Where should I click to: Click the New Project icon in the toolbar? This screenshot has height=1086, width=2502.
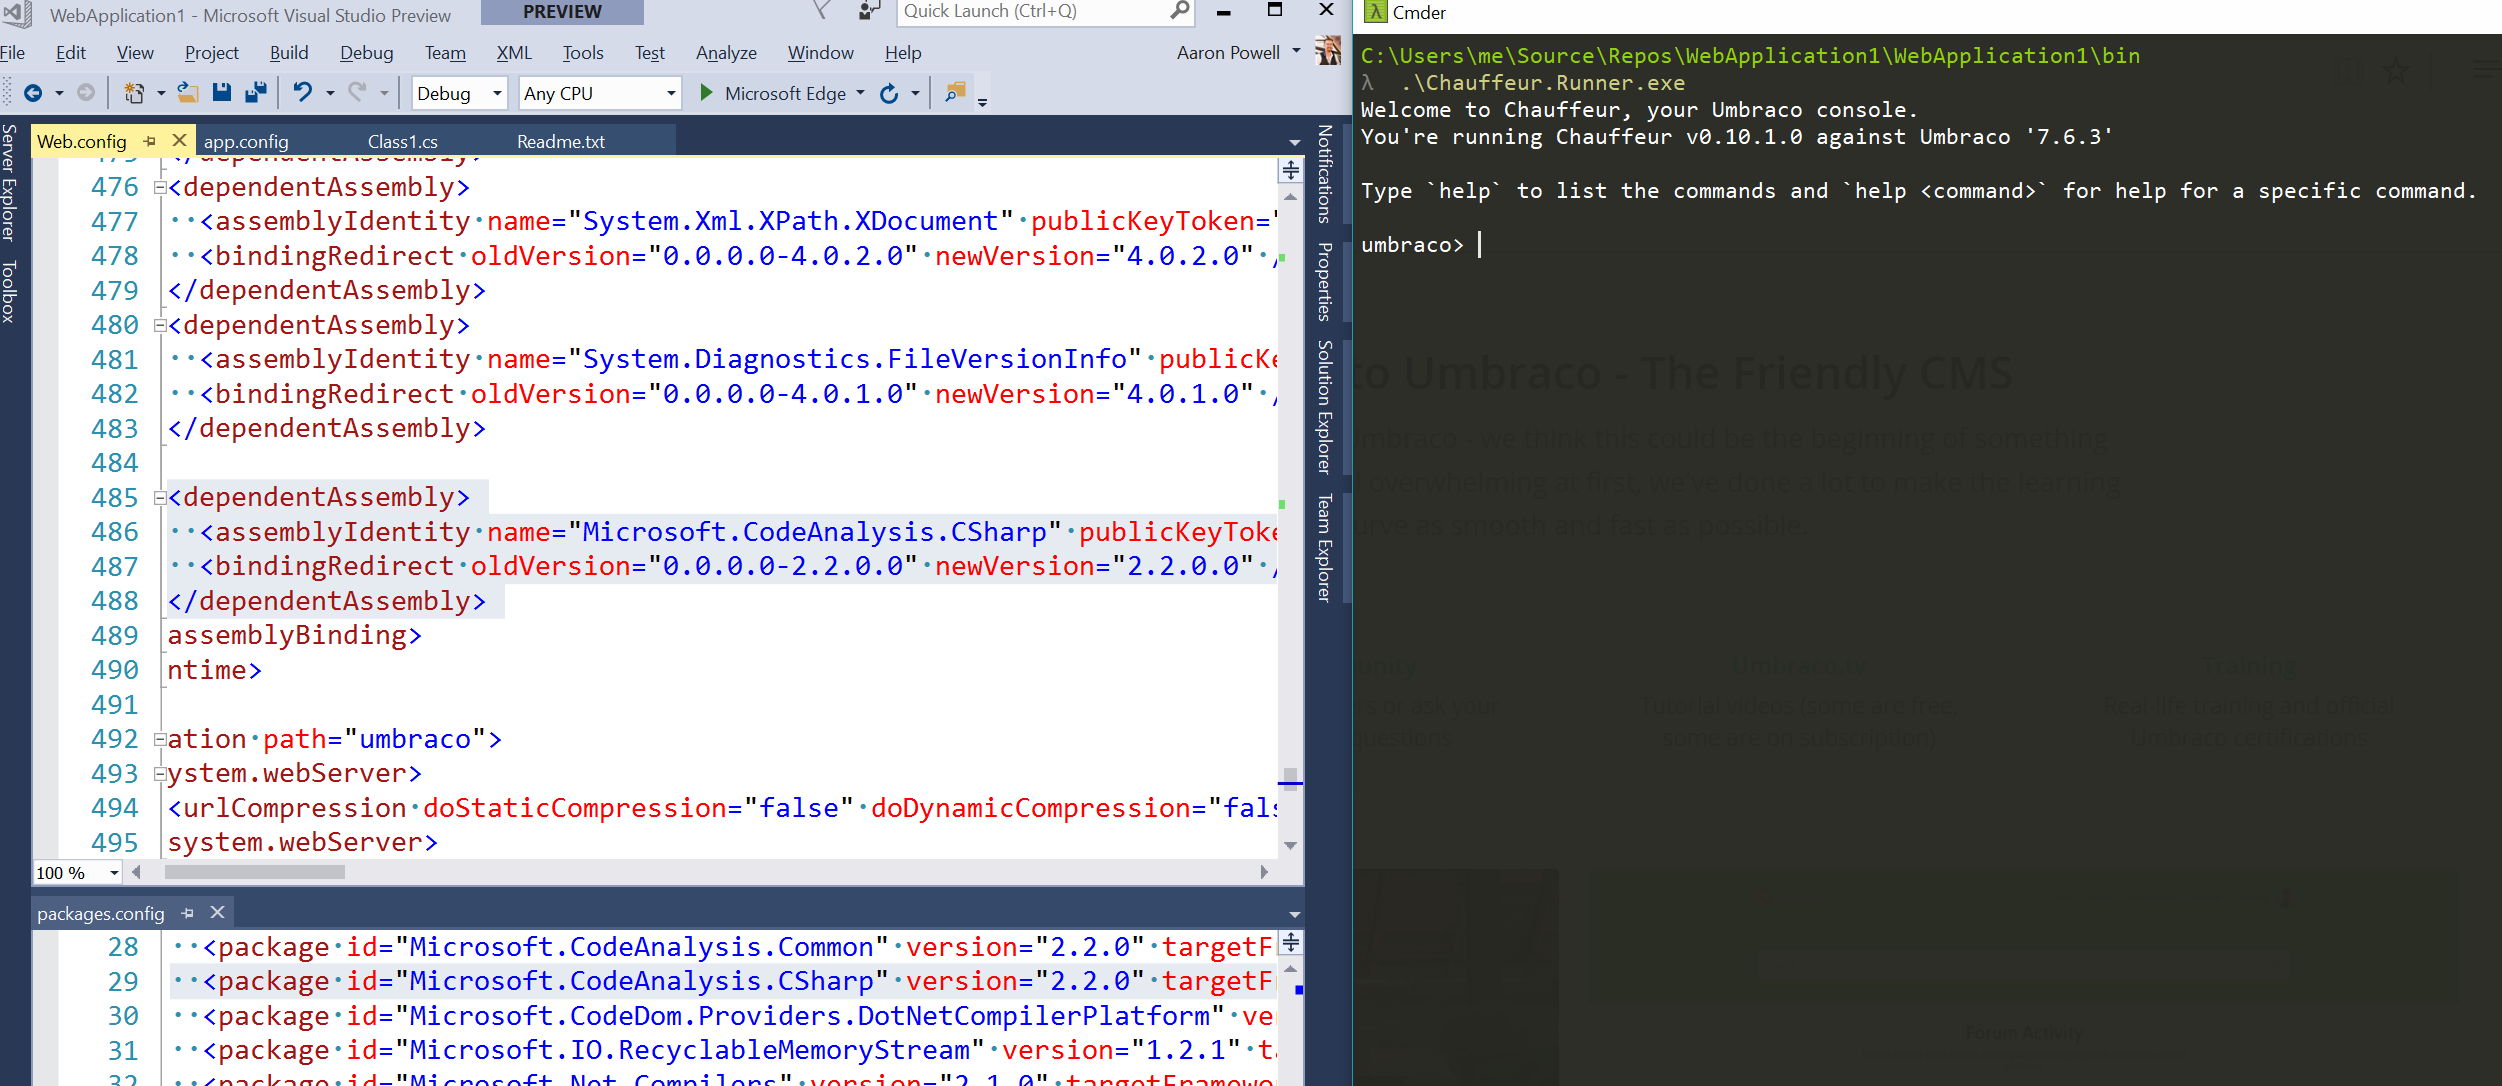coord(134,93)
